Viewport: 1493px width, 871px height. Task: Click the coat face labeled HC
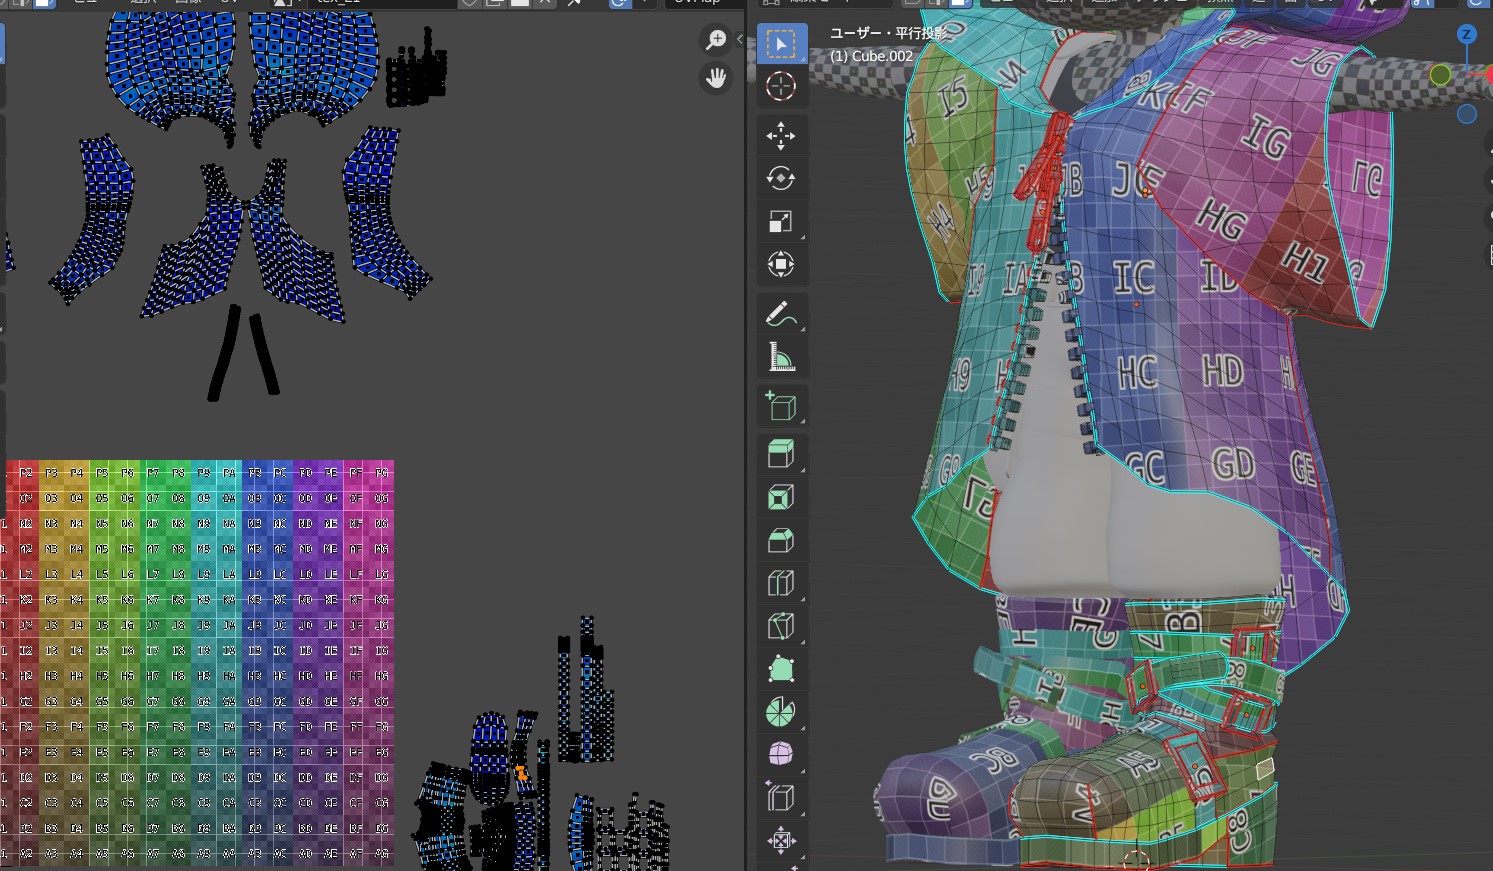(1137, 373)
